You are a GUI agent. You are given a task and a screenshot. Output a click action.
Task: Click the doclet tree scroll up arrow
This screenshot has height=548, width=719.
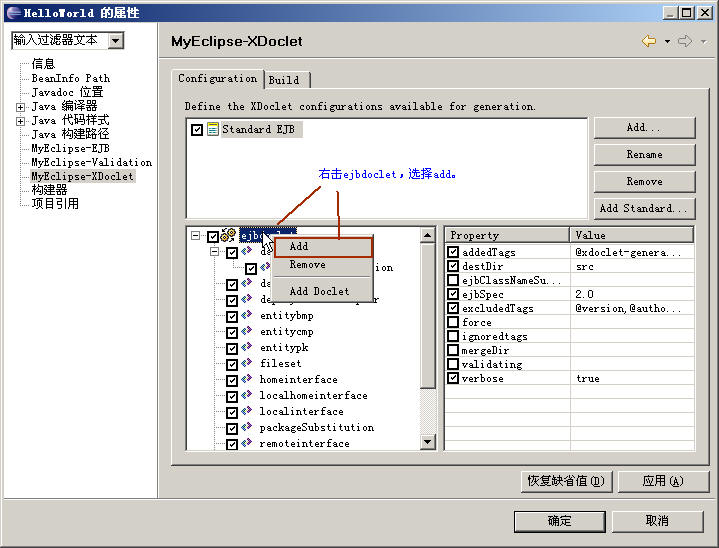click(427, 236)
